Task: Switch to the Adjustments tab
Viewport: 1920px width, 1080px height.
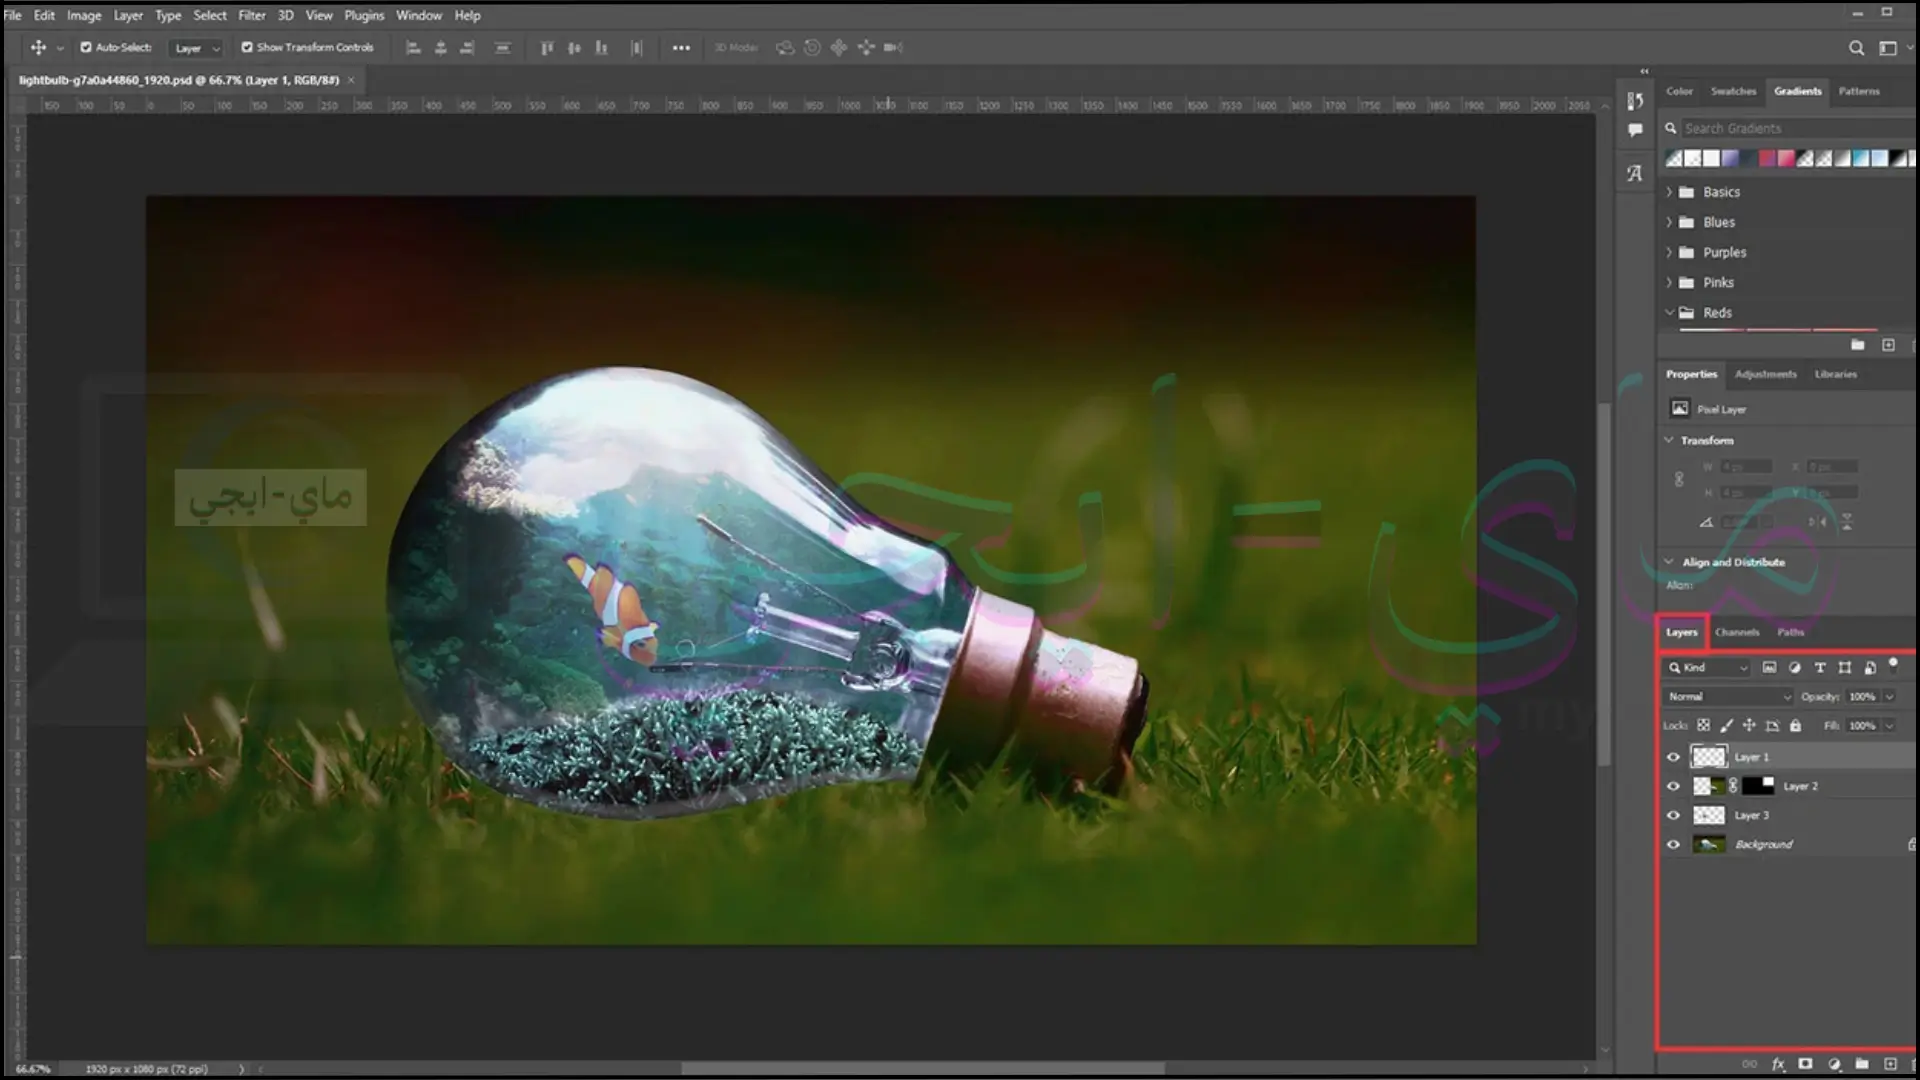Action: point(1765,374)
